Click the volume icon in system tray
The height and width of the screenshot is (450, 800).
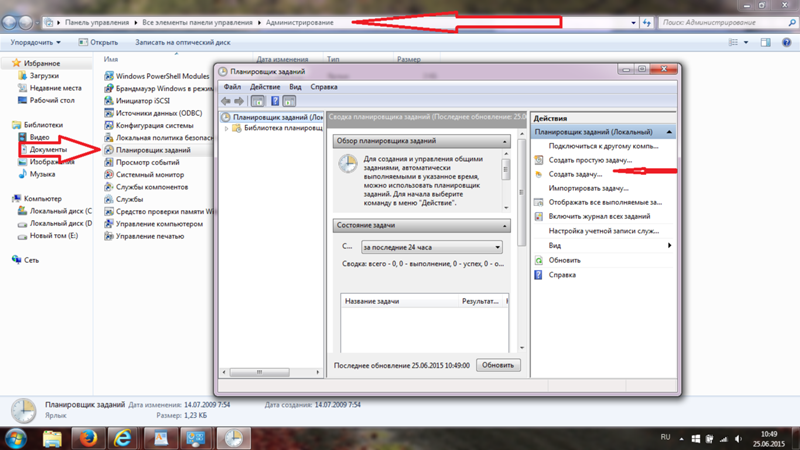pyautogui.click(x=738, y=439)
